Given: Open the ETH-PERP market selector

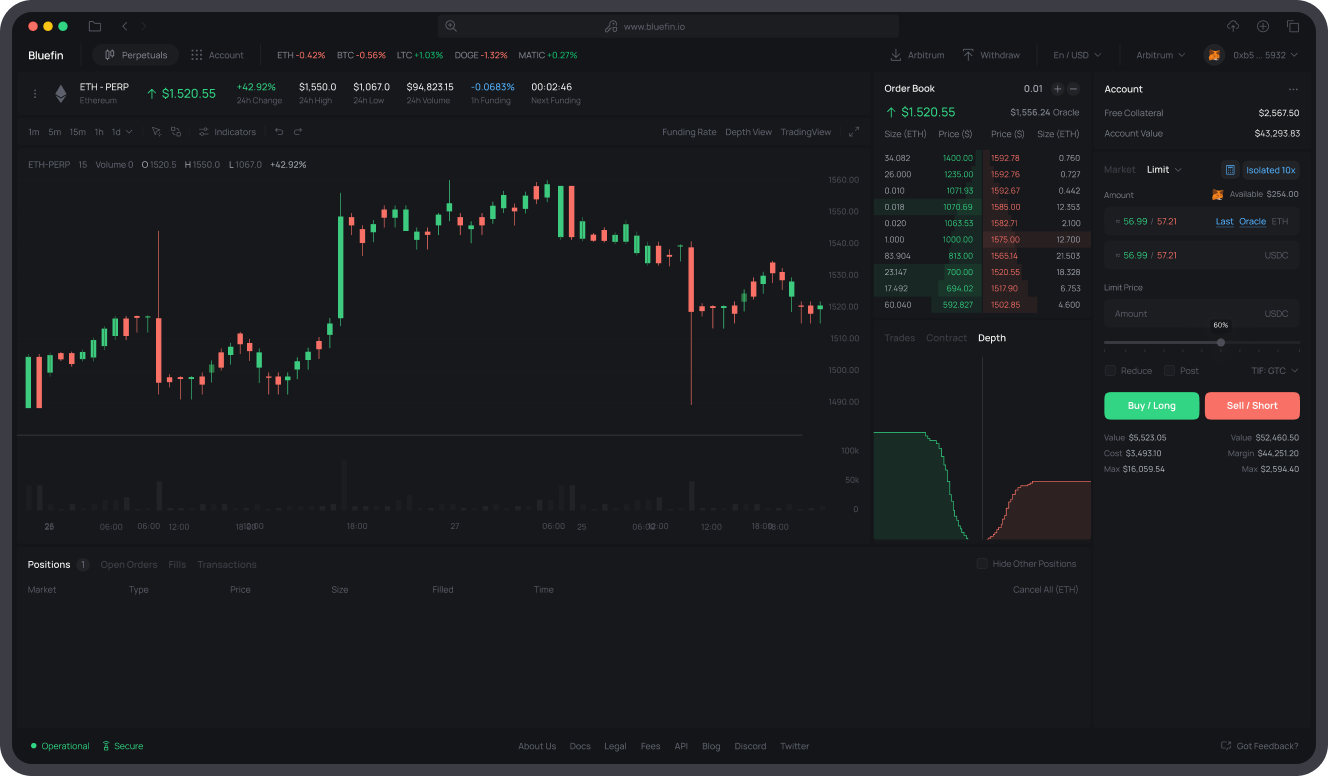Looking at the screenshot, I should 104,87.
